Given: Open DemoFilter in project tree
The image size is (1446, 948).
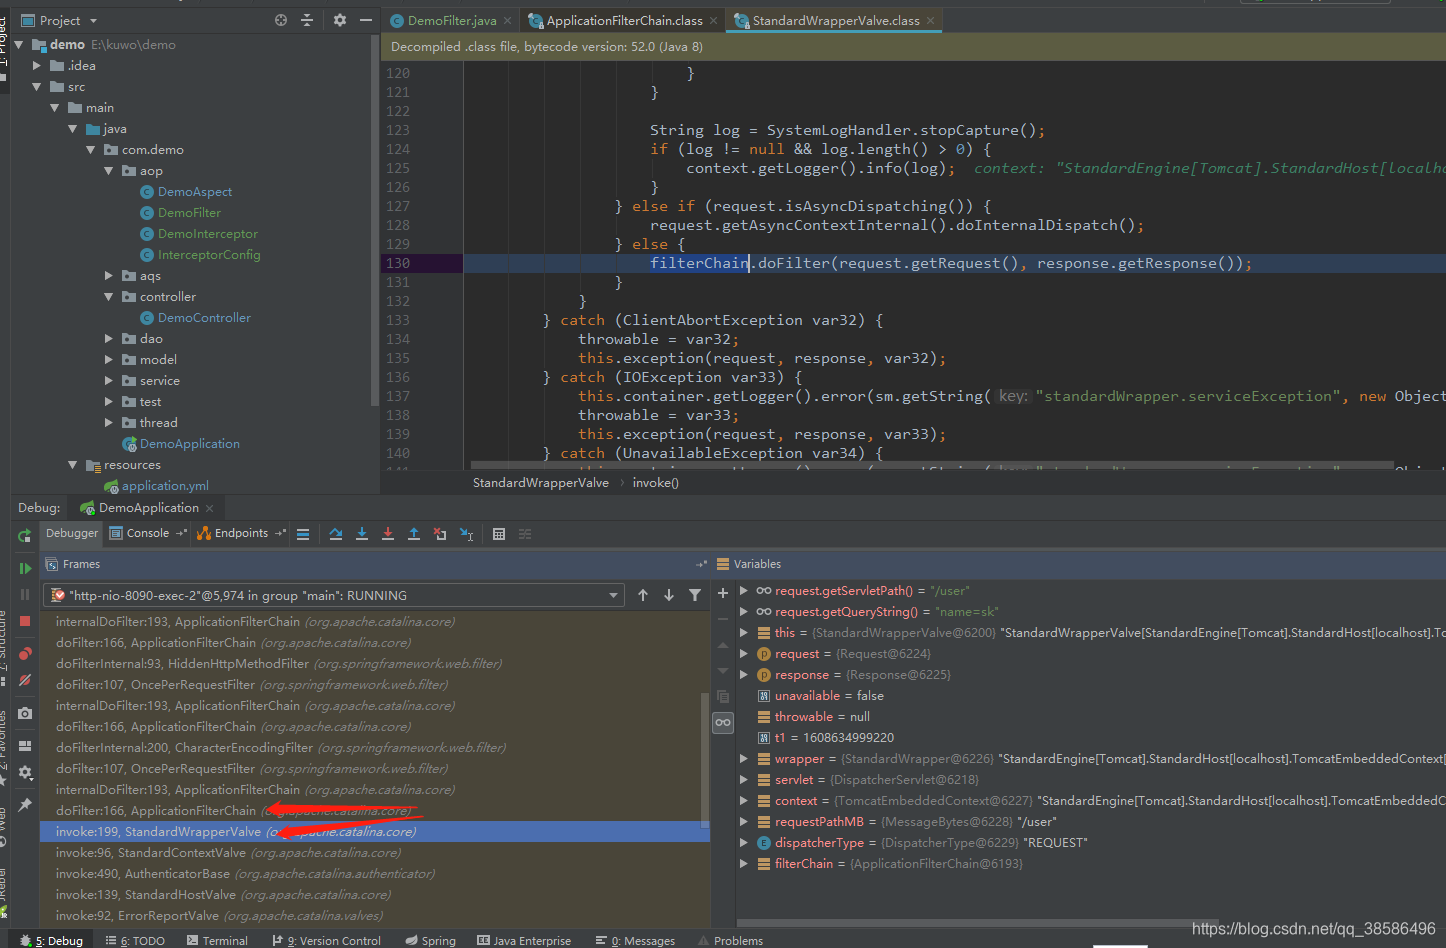Looking at the screenshot, I should 189,213.
